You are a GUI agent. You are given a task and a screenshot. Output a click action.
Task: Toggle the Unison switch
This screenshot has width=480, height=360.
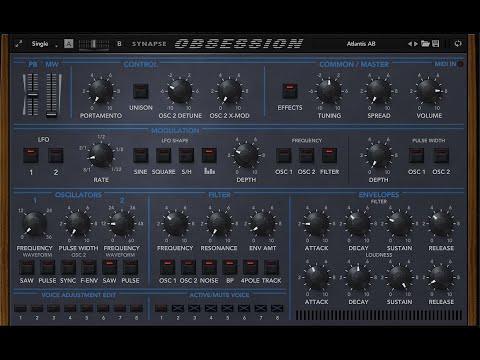[141, 91]
